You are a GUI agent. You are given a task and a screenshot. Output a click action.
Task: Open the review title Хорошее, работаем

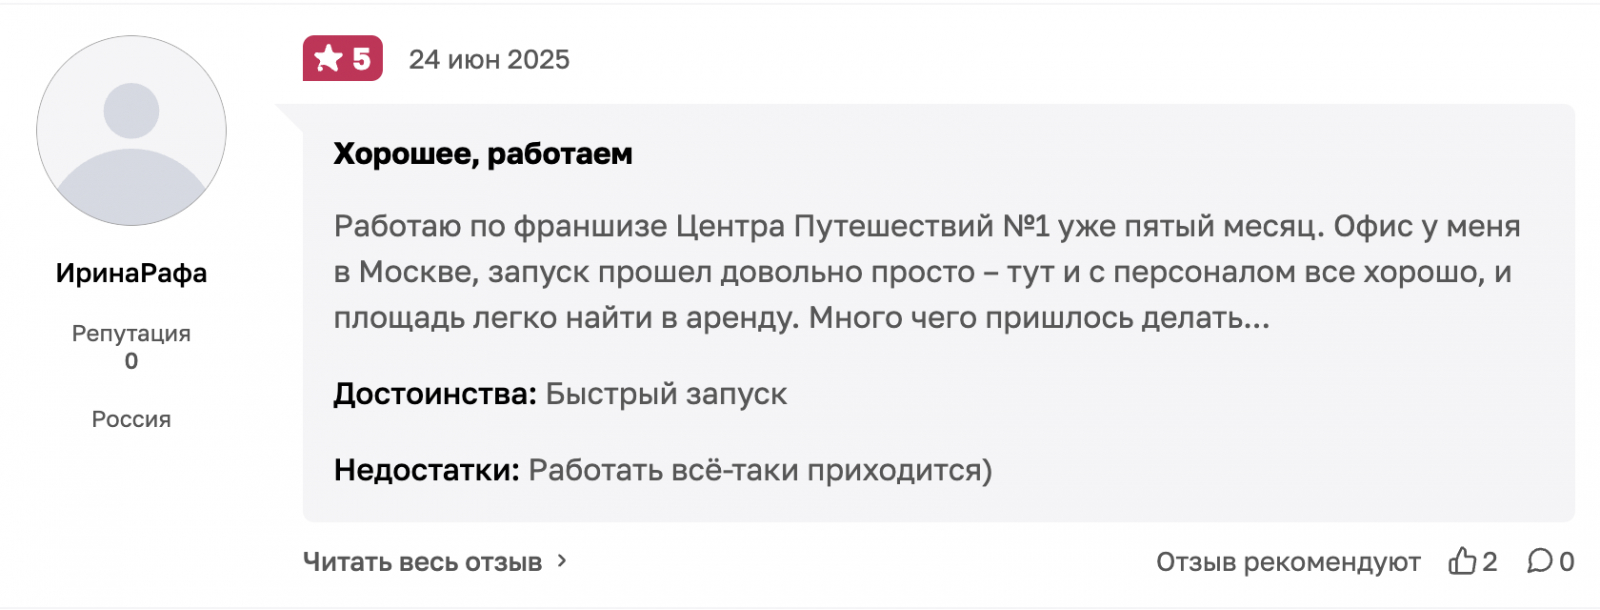tap(483, 154)
